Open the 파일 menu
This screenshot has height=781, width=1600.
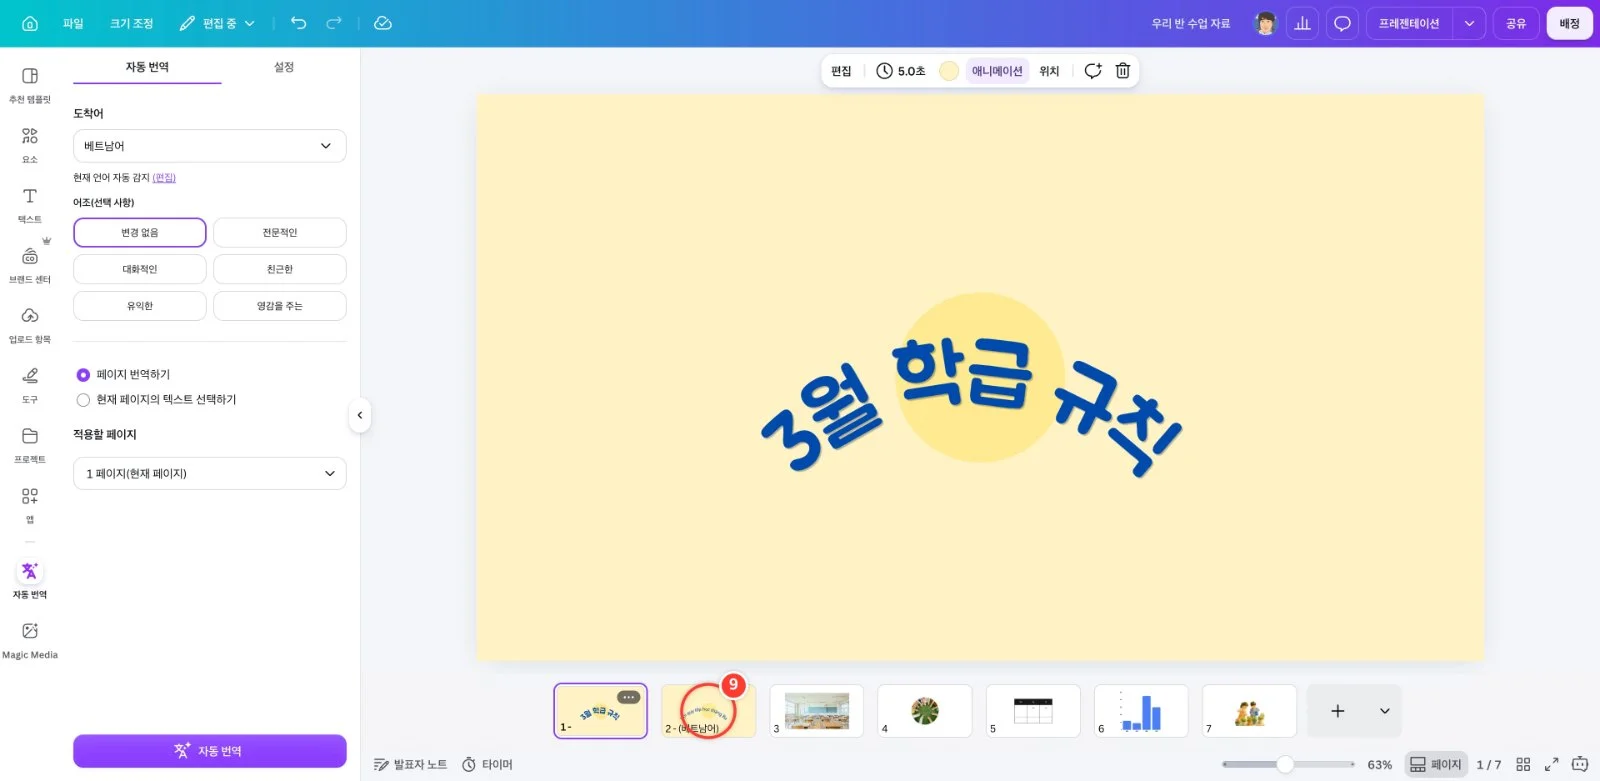coord(73,23)
